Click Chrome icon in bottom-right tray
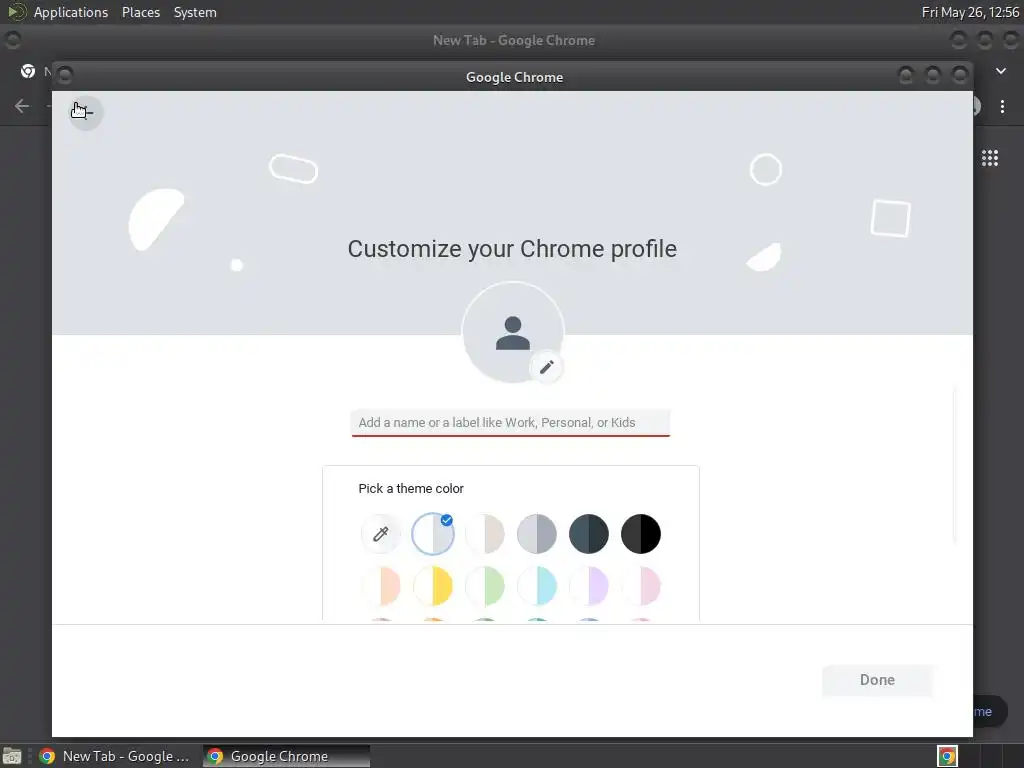The height and width of the screenshot is (768, 1024). 947,756
